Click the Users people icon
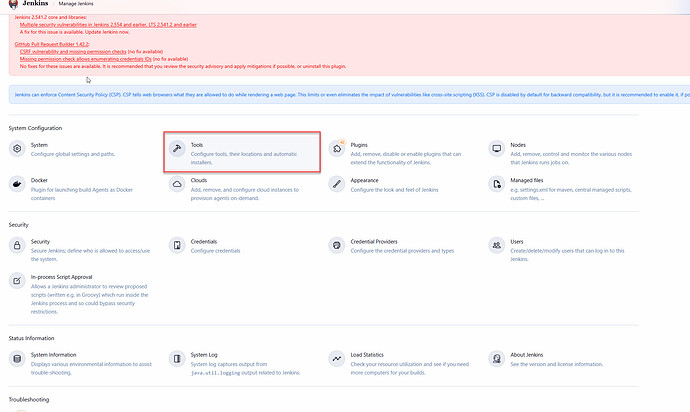Image resolution: width=690 pixels, height=412 pixels. coord(496,245)
